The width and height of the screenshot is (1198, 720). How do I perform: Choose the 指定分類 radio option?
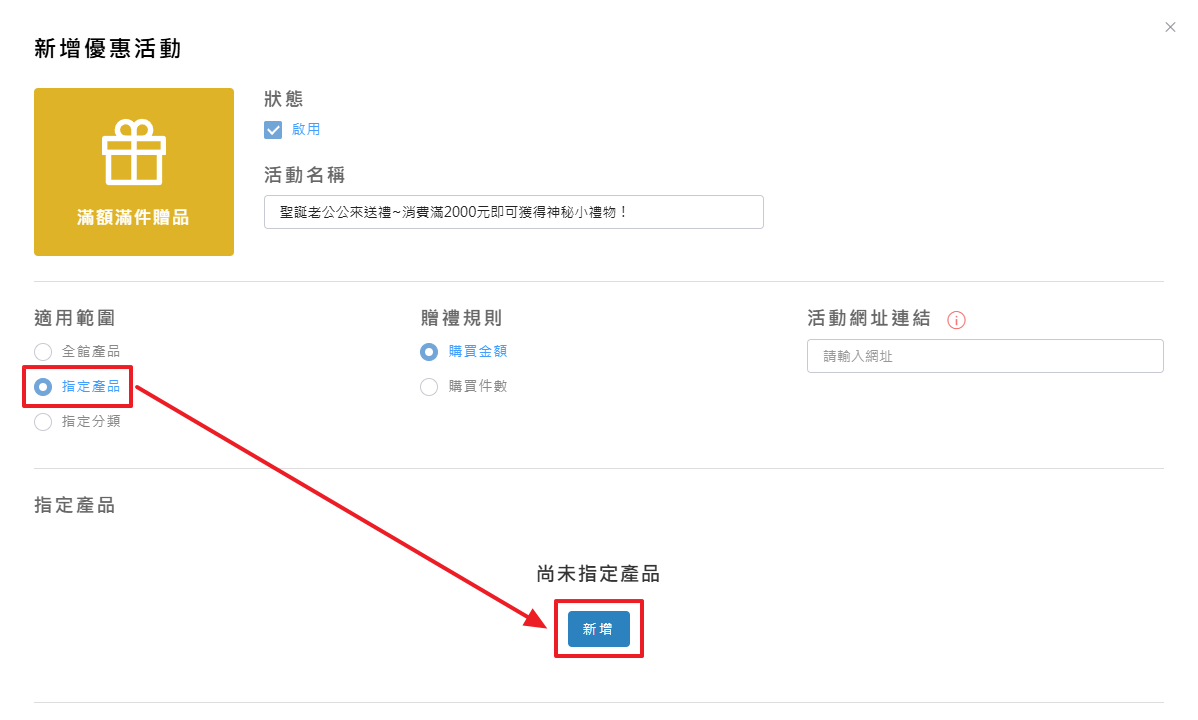[43, 422]
